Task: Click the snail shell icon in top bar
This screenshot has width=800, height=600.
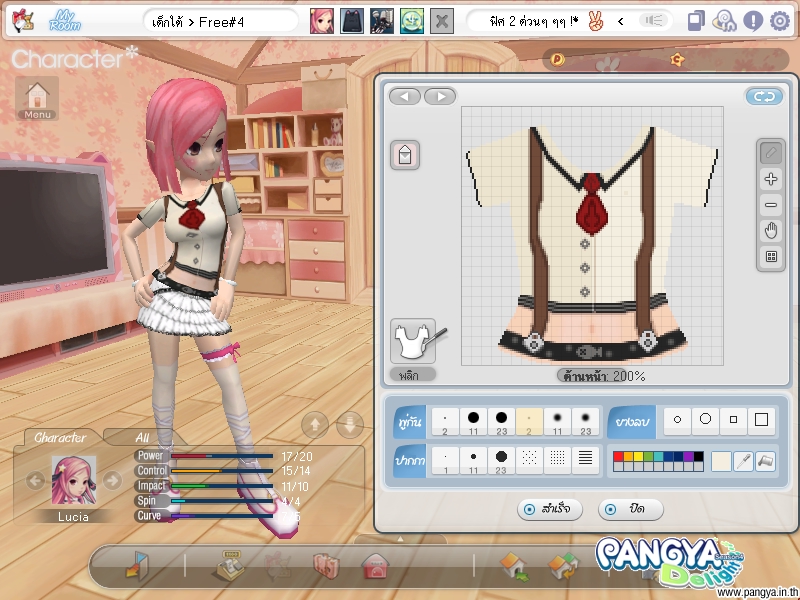Action: [725, 21]
